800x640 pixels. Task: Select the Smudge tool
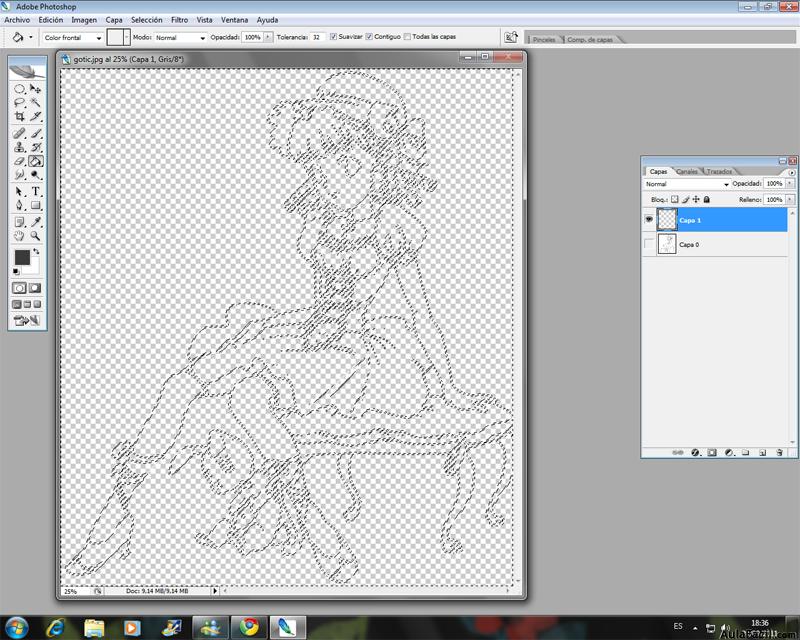(19, 175)
